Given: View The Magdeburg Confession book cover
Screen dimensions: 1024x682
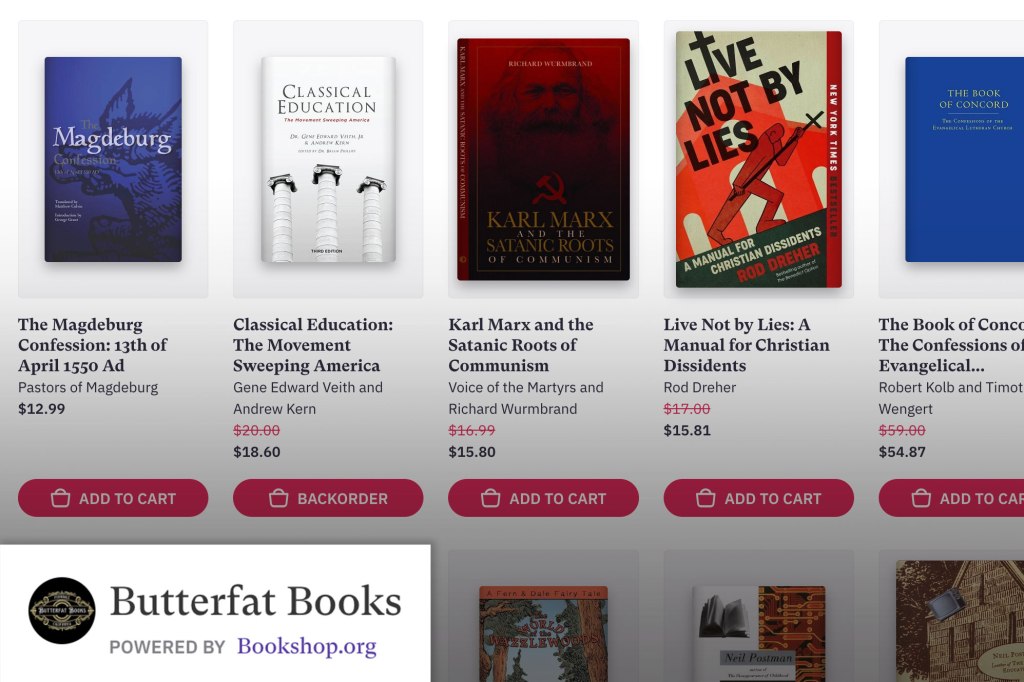Looking at the screenshot, I should (113, 159).
